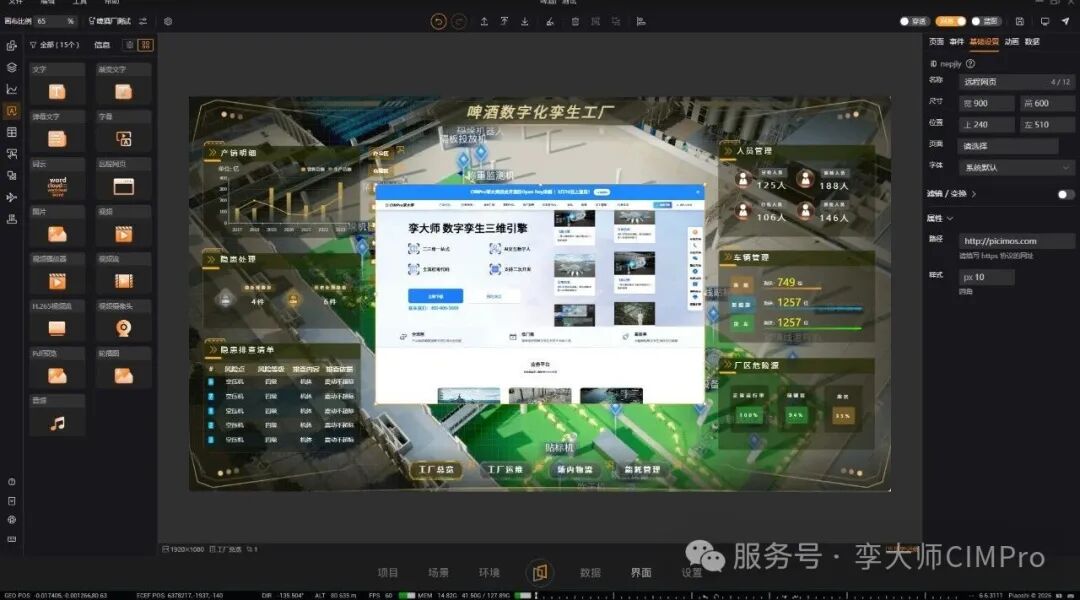
Task: Select the word cloud component icon
Action: tap(57, 186)
